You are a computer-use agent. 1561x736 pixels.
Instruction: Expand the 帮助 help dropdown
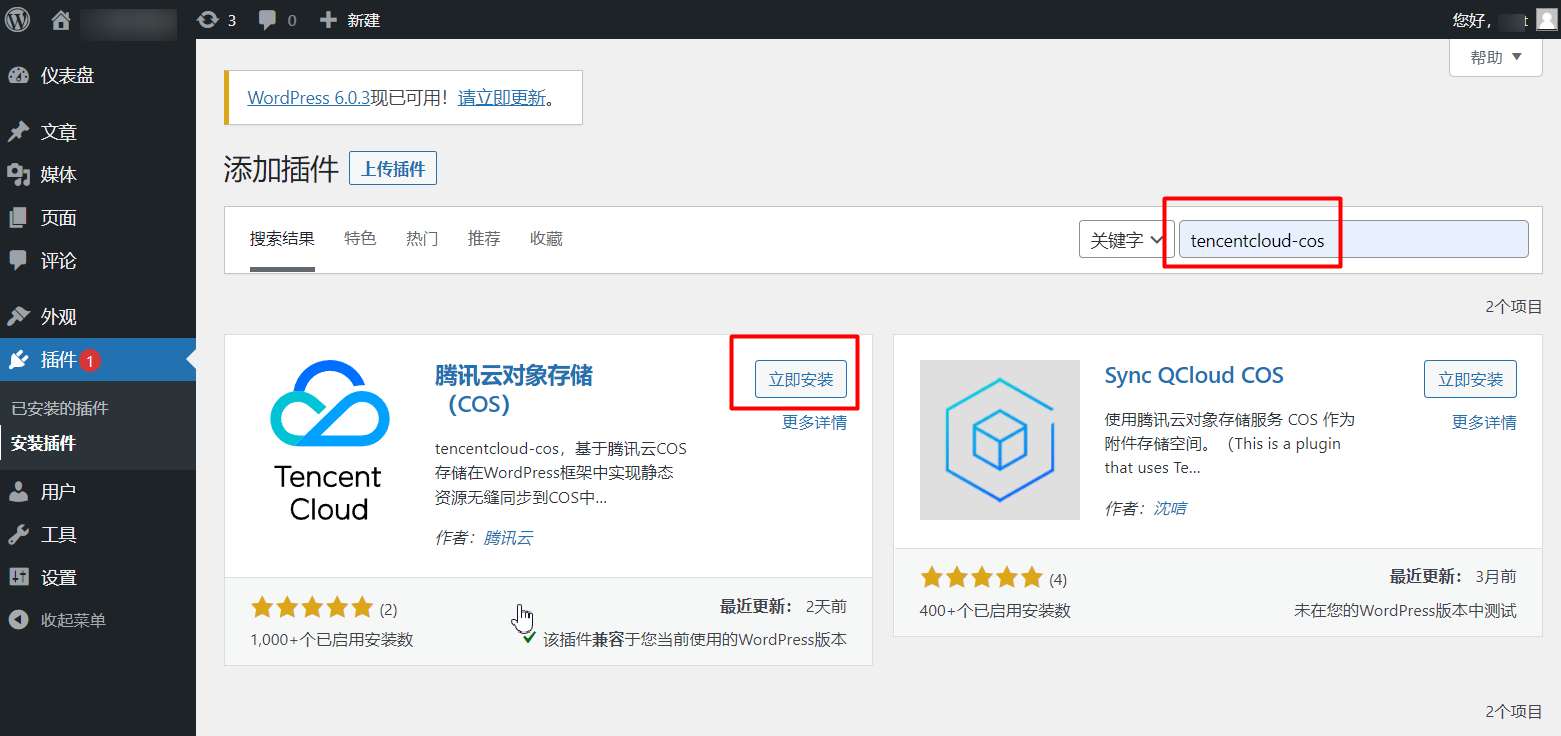[x=1495, y=58]
